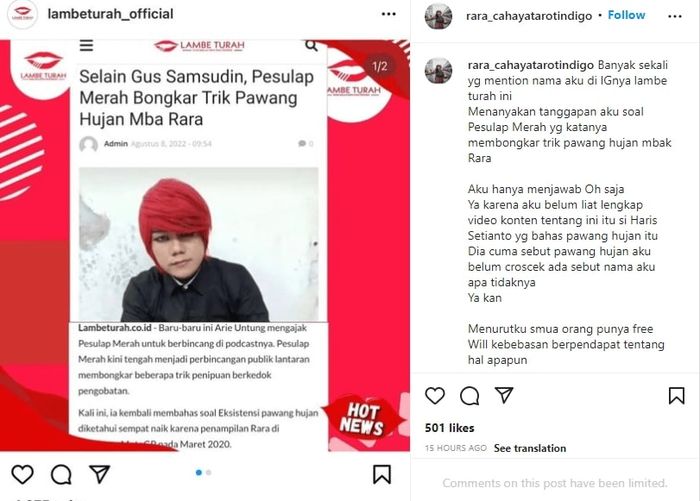
Task: Click the search magnifier in Lambe Turah header
Action: pos(311,46)
